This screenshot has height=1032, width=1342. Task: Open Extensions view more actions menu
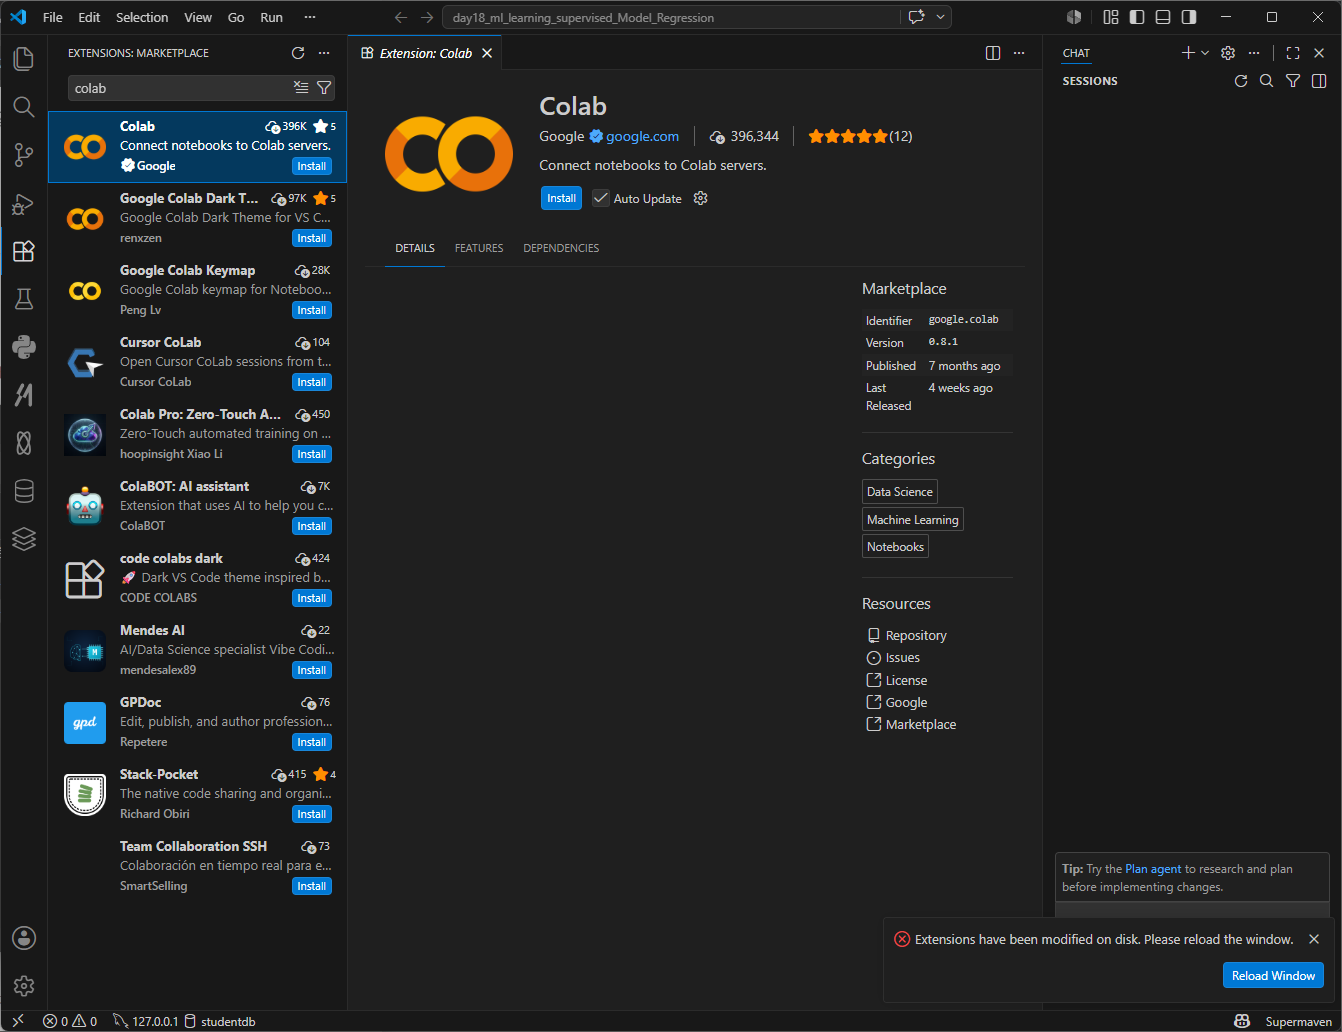pyautogui.click(x=324, y=53)
